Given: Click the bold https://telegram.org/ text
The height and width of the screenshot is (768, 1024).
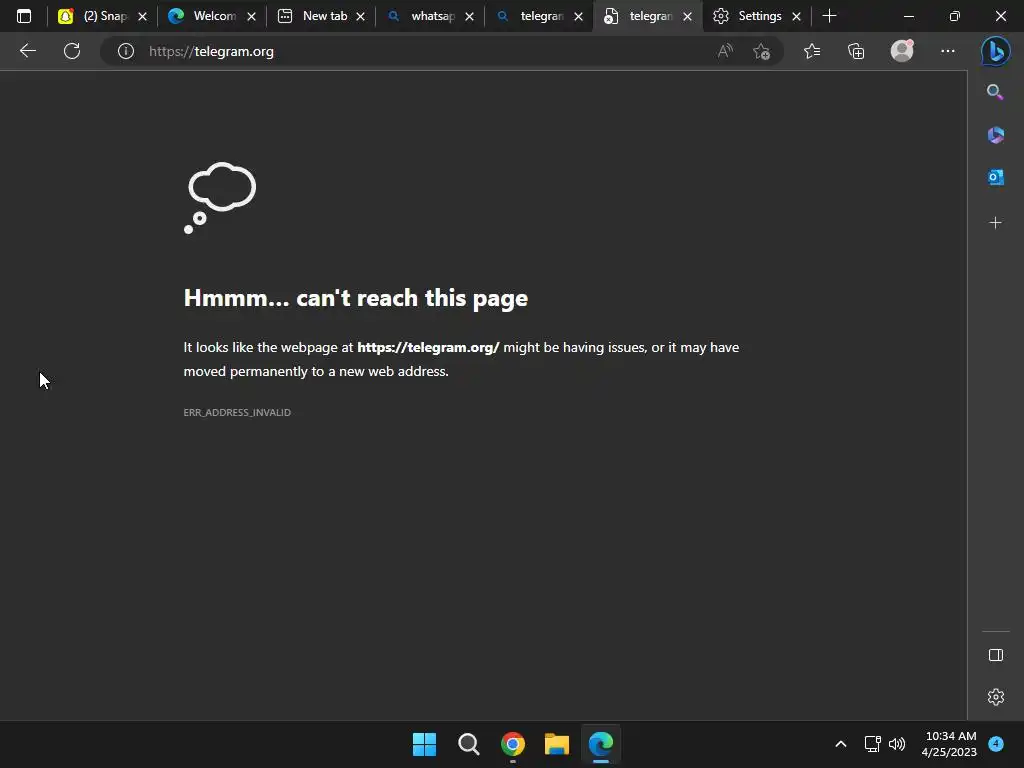Looking at the screenshot, I should pyautogui.click(x=428, y=347).
